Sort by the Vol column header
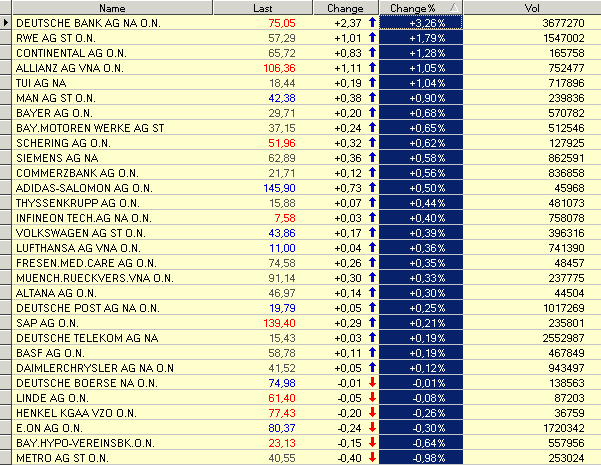Image resolution: width=601 pixels, height=465 pixels. [x=532, y=8]
